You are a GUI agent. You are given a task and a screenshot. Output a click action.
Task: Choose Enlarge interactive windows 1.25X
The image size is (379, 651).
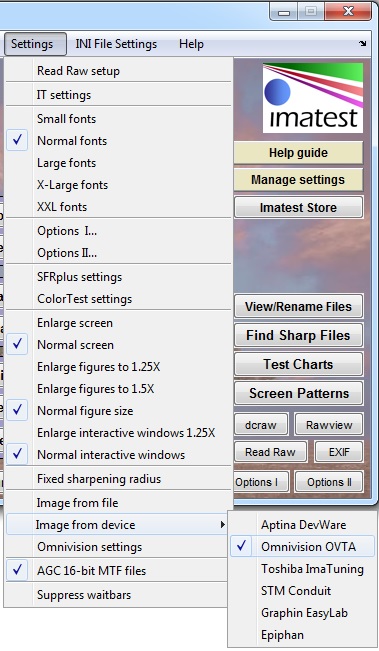[x=118, y=433]
